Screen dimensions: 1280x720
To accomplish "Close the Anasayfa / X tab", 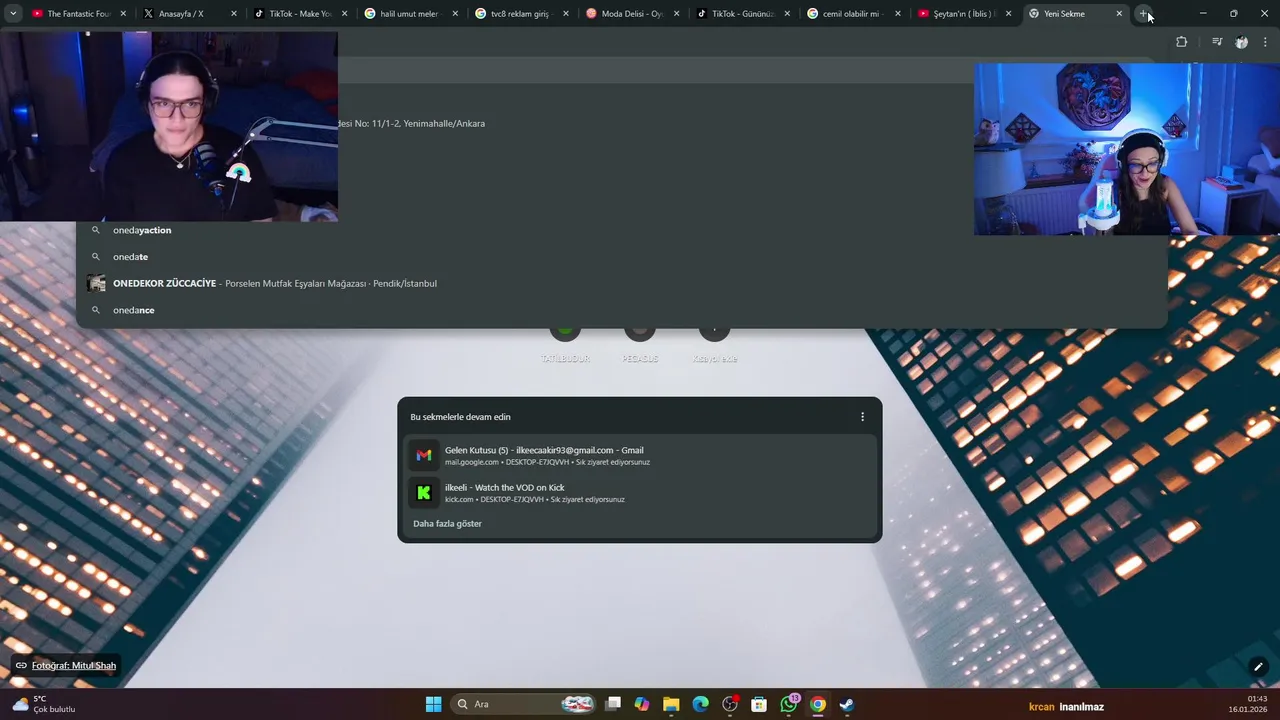I will (x=234, y=14).
